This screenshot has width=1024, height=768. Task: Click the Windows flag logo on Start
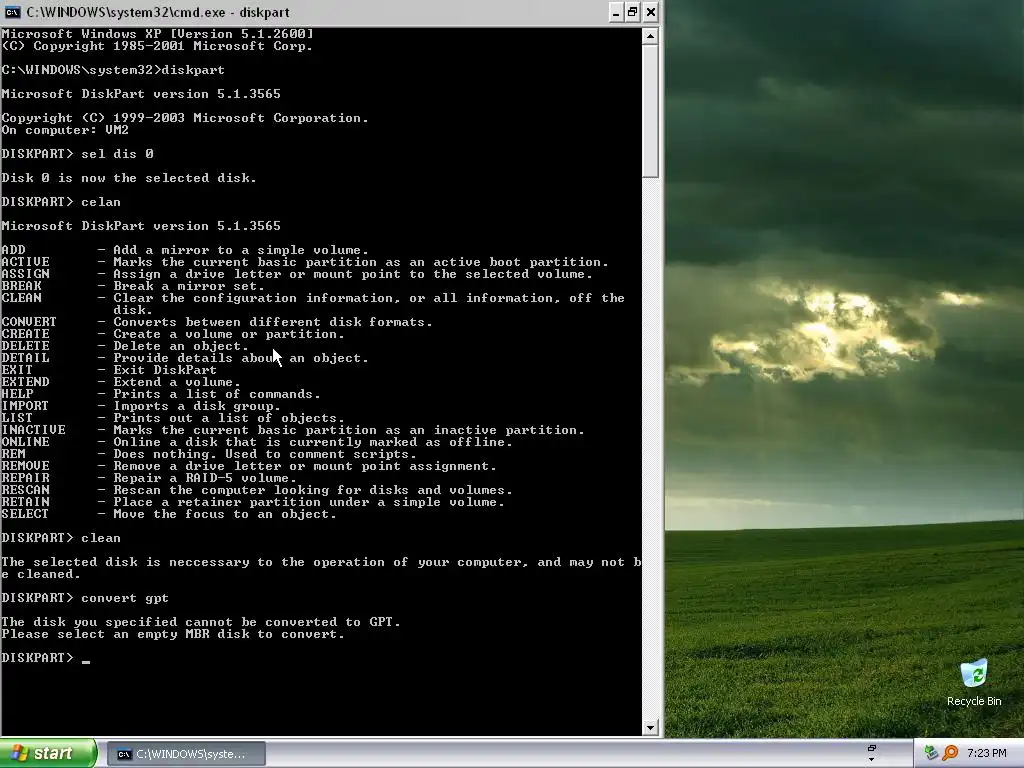pos(18,753)
